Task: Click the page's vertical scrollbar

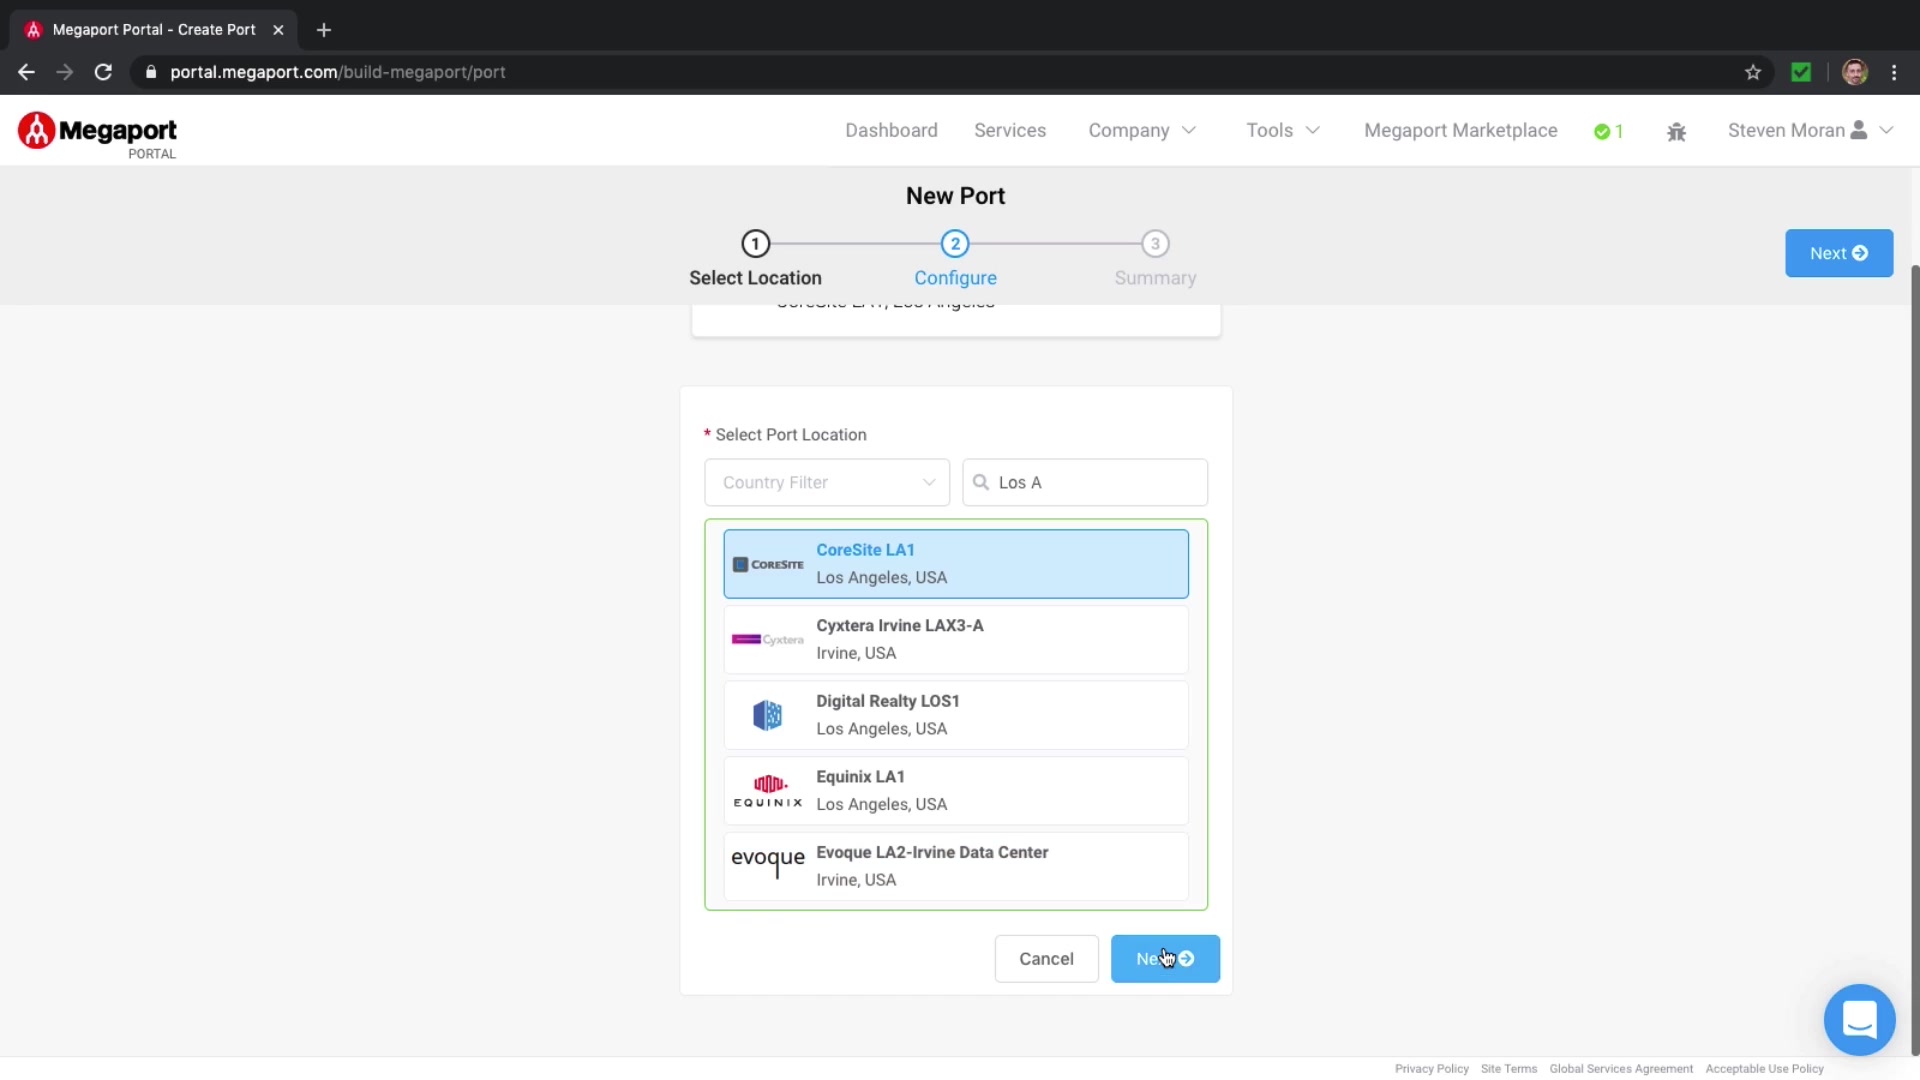Action: click(x=1914, y=660)
